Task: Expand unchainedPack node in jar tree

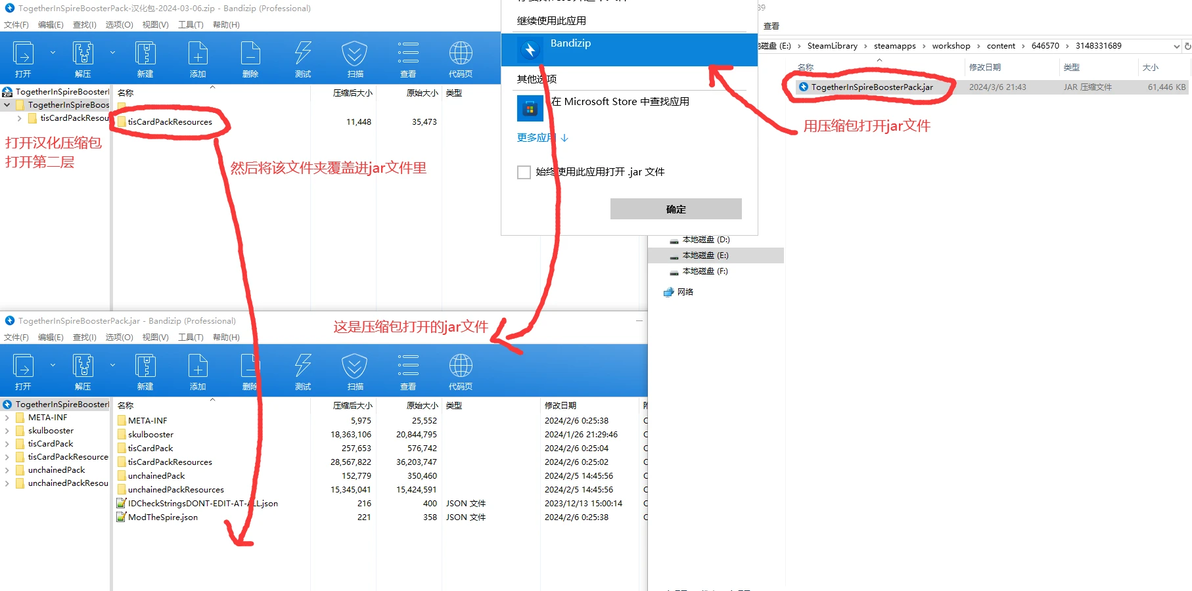Action: pyautogui.click(x=7, y=469)
